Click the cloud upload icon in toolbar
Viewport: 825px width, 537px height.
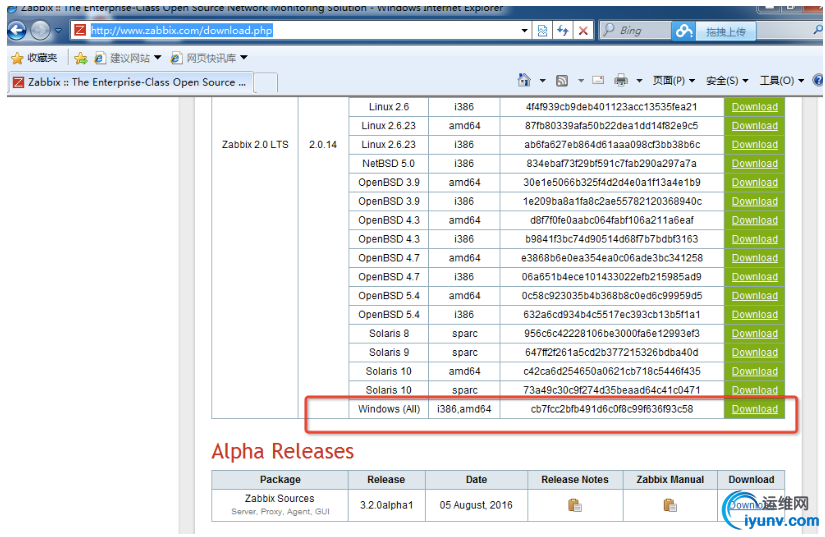[683, 31]
